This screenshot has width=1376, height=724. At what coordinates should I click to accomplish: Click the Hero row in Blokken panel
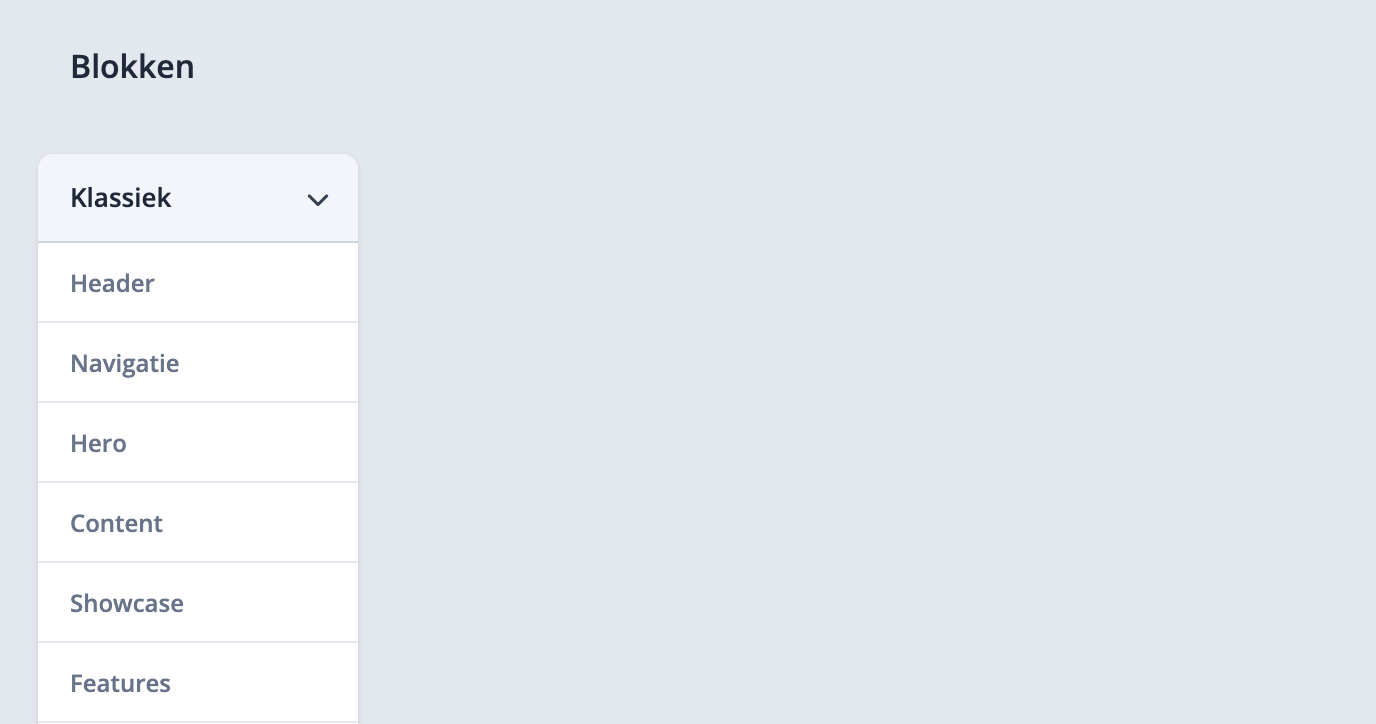pos(198,443)
